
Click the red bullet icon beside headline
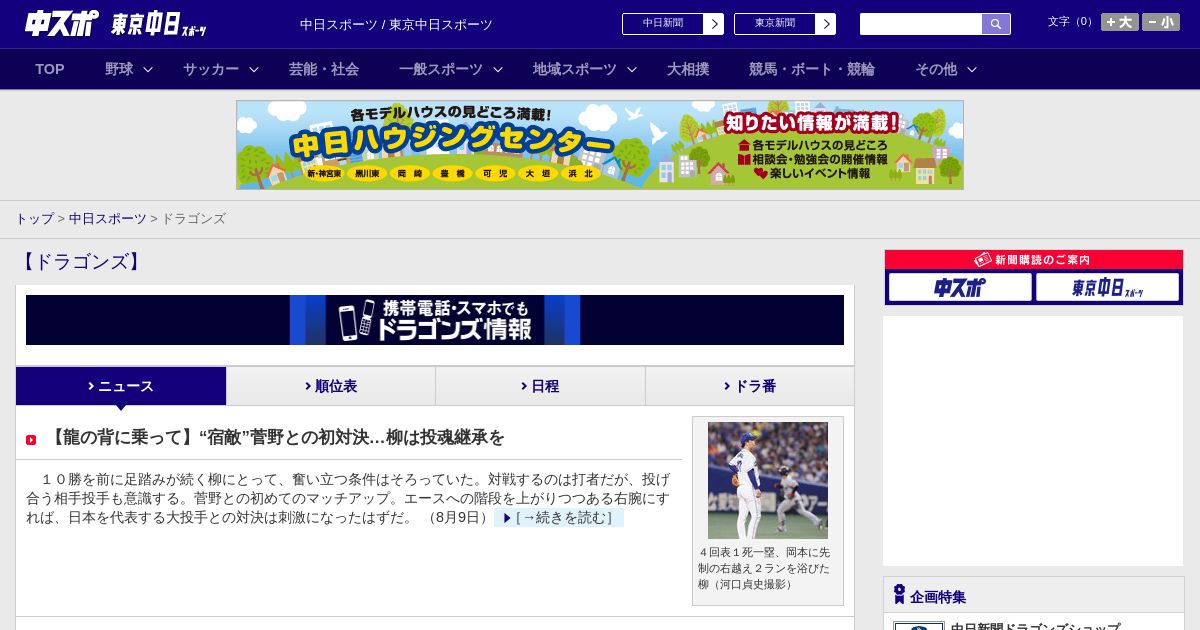point(31,440)
